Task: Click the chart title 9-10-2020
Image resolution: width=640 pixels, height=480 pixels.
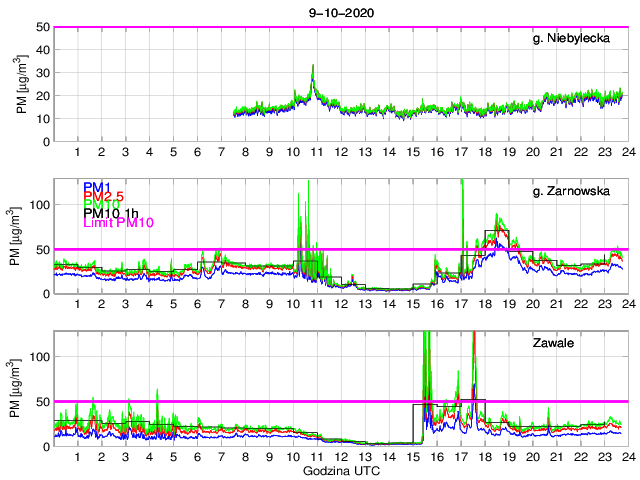Action: (341, 13)
